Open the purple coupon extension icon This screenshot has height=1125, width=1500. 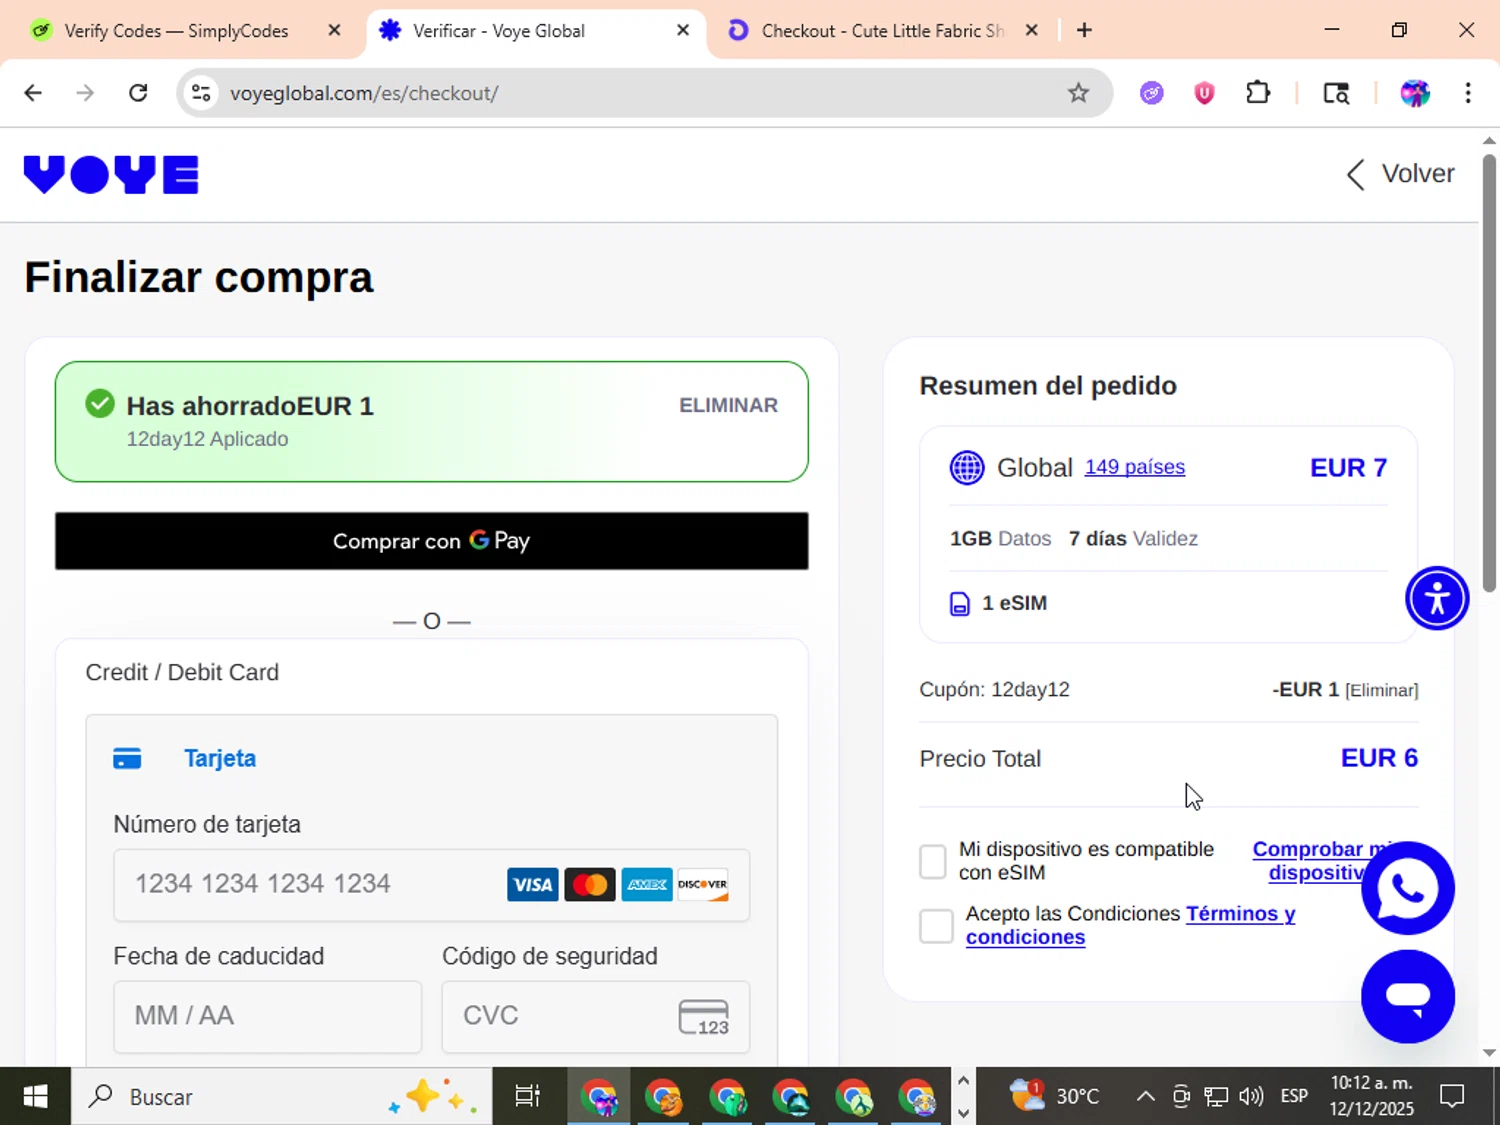point(1152,93)
